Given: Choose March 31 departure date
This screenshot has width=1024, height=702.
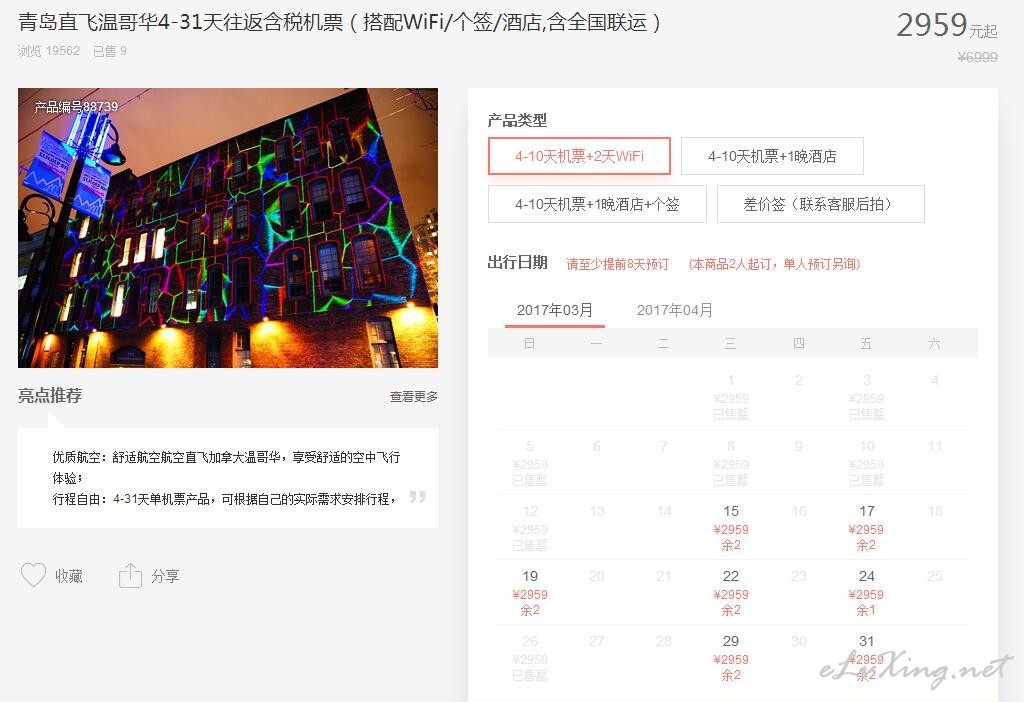Looking at the screenshot, I should tap(866, 658).
